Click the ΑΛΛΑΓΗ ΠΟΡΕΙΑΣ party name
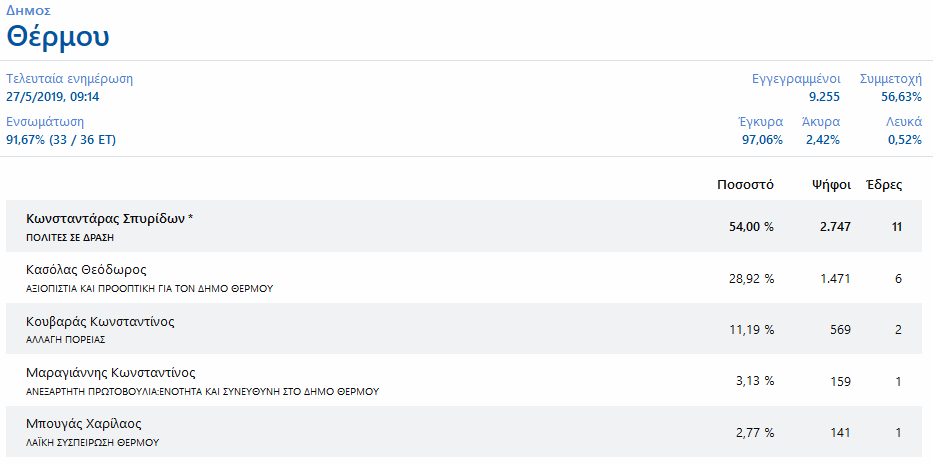The width and height of the screenshot is (933, 464). coord(65,340)
